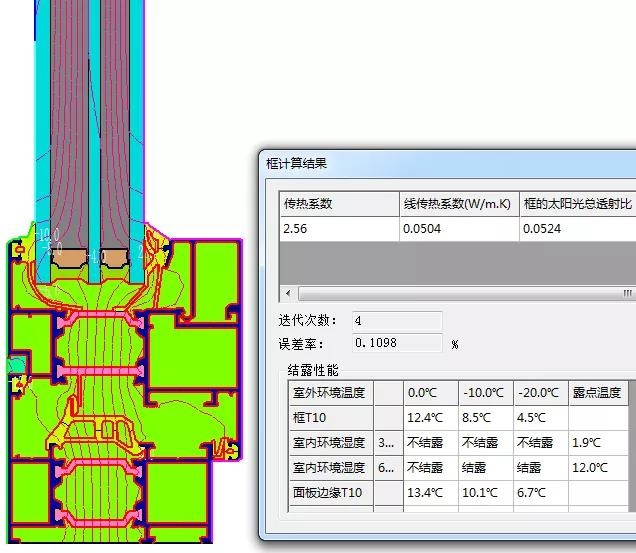Click the right tan spacer in glazing unit
Image resolution: width=636 pixels, height=553 pixels.
point(115,258)
